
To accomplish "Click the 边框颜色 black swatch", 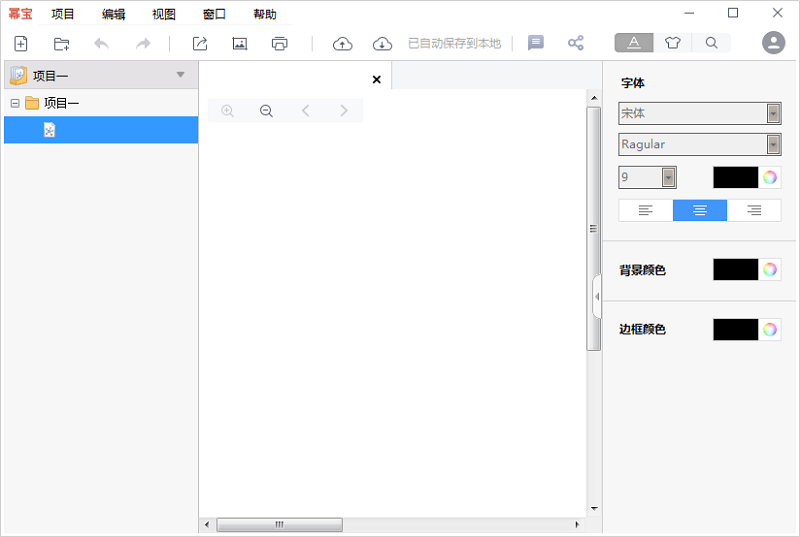I will [735, 329].
